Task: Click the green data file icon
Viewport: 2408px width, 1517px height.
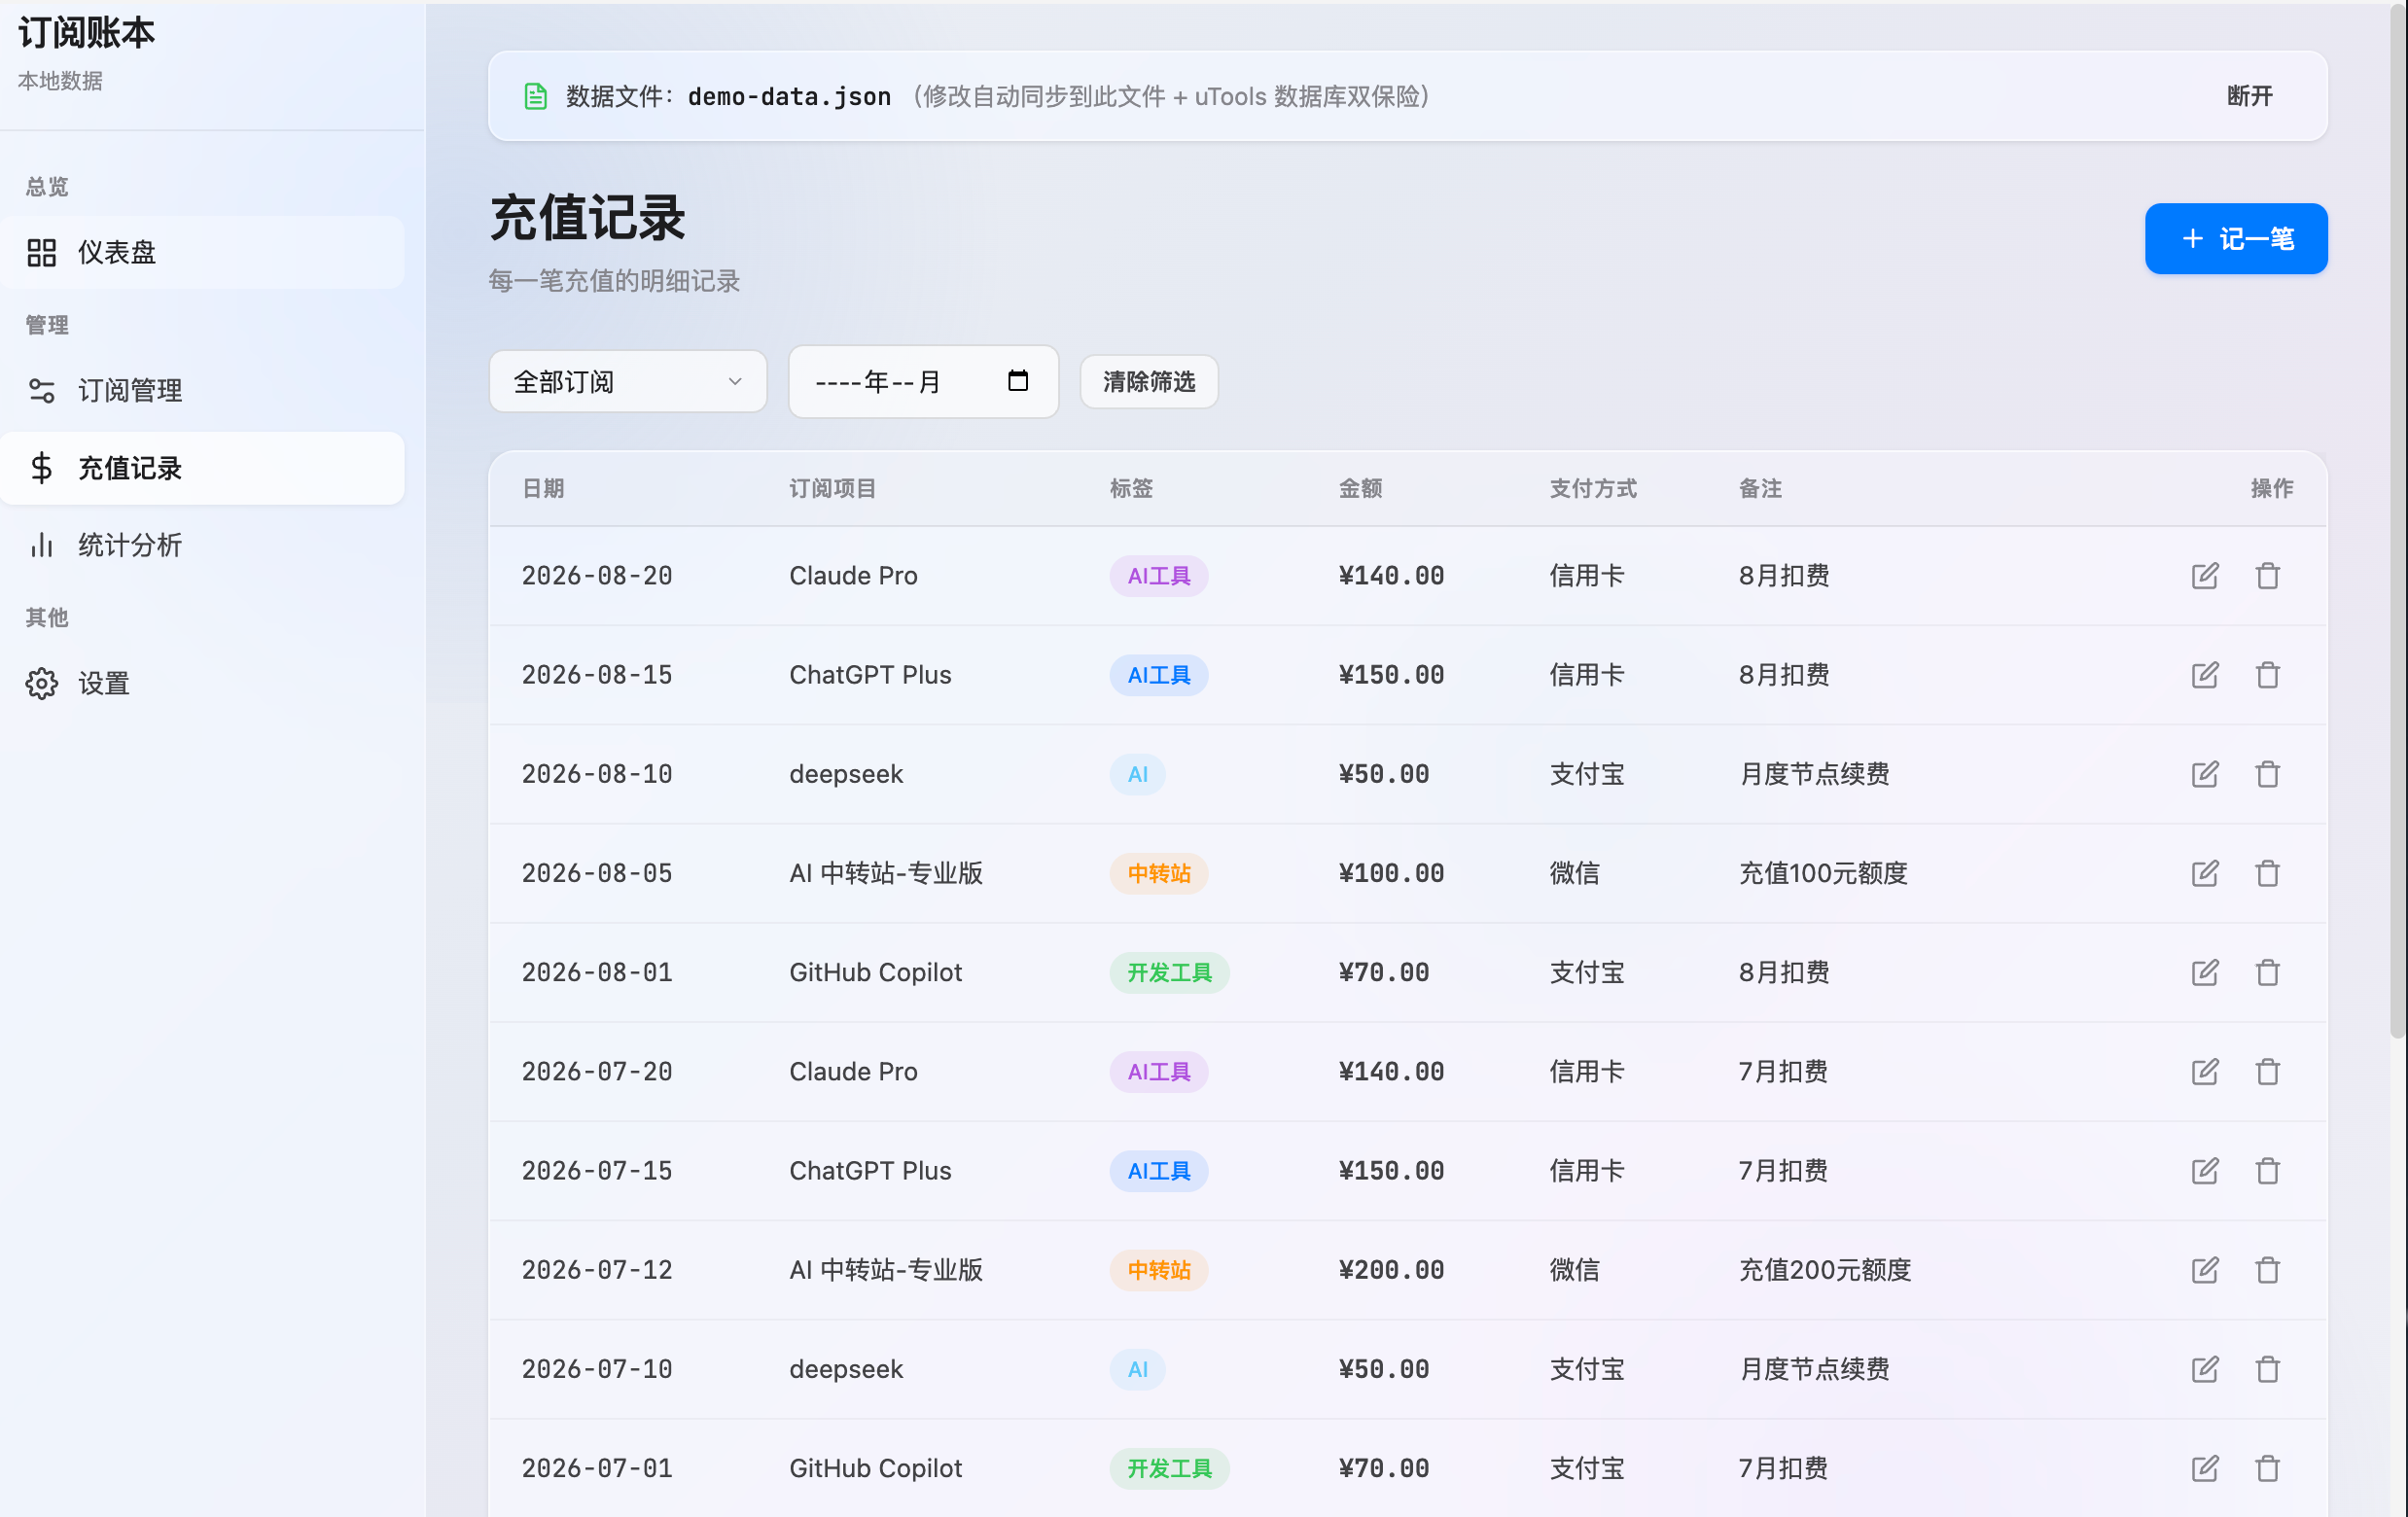Action: pyautogui.click(x=536, y=96)
